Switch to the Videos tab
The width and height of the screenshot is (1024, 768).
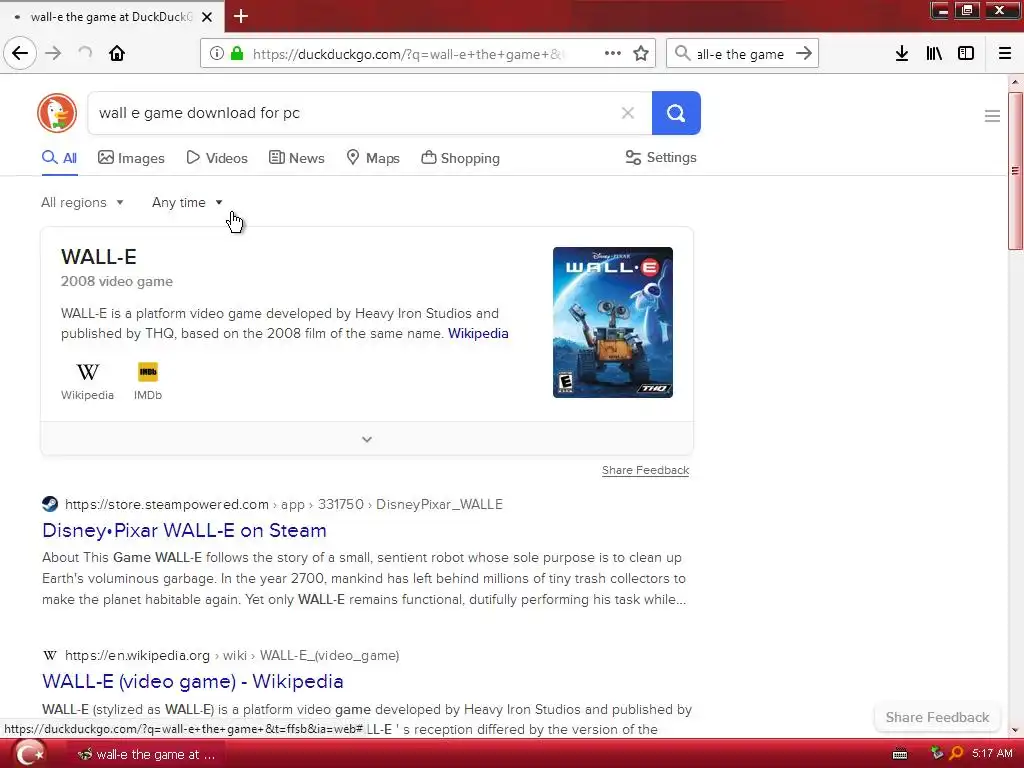[x=217, y=158]
